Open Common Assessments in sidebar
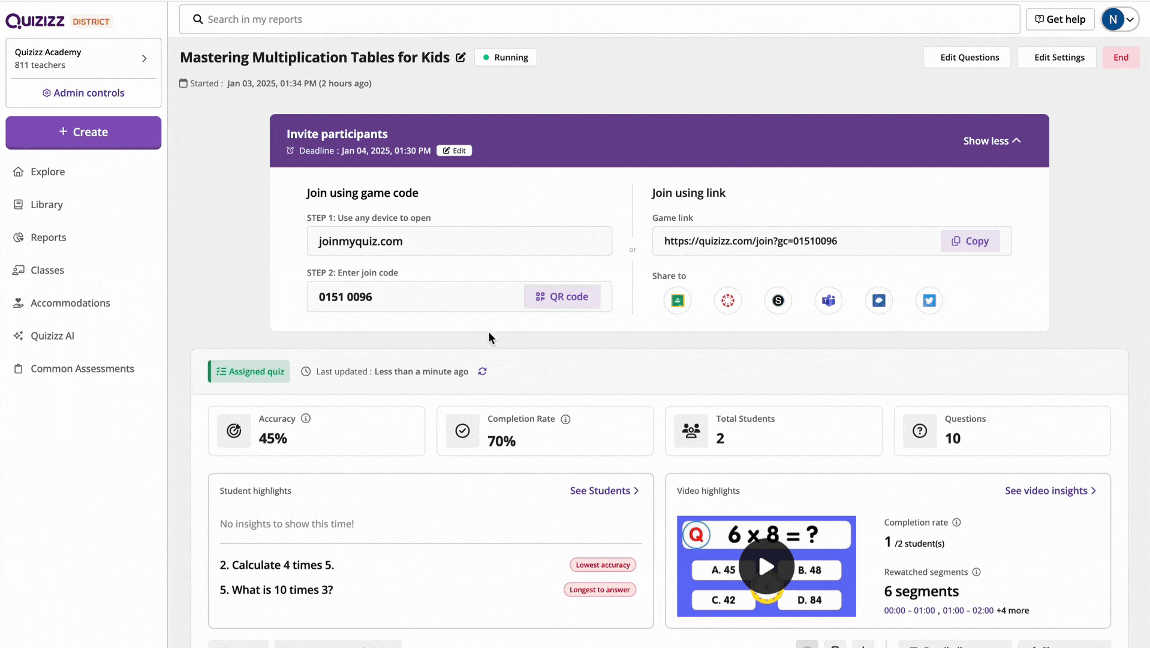Screen dimensions: 1150x648 [84, 369]
